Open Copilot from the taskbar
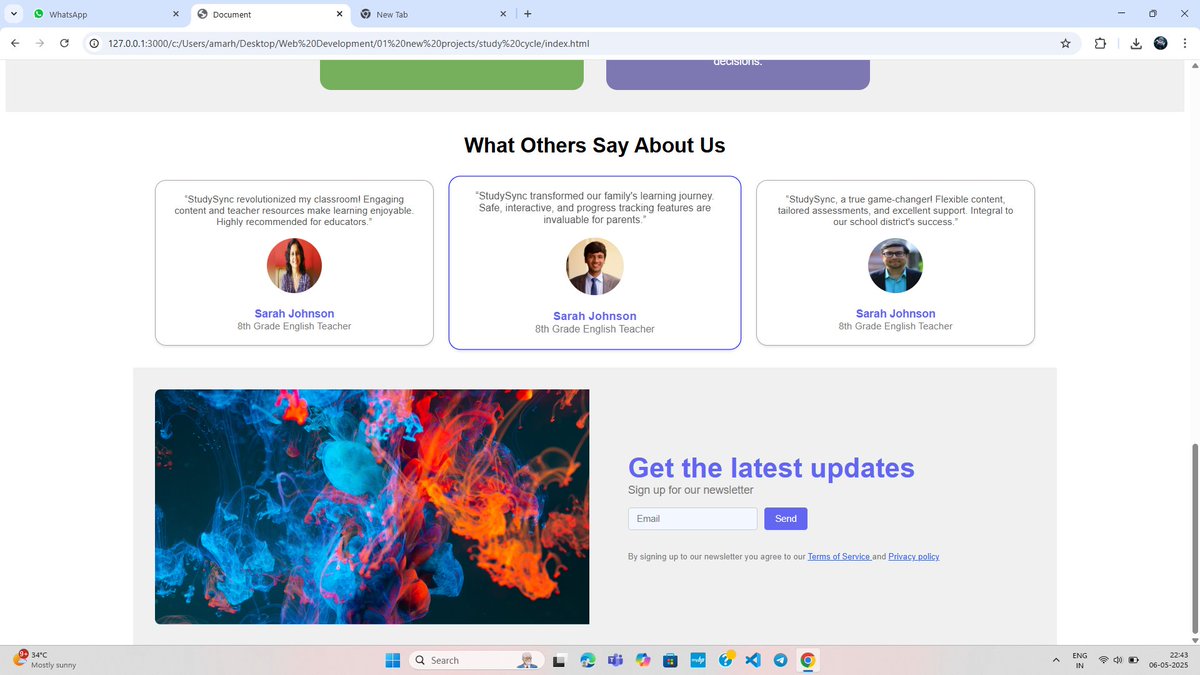The height and width of the screenshot is (675, 1200). click(x=643, y=660)
